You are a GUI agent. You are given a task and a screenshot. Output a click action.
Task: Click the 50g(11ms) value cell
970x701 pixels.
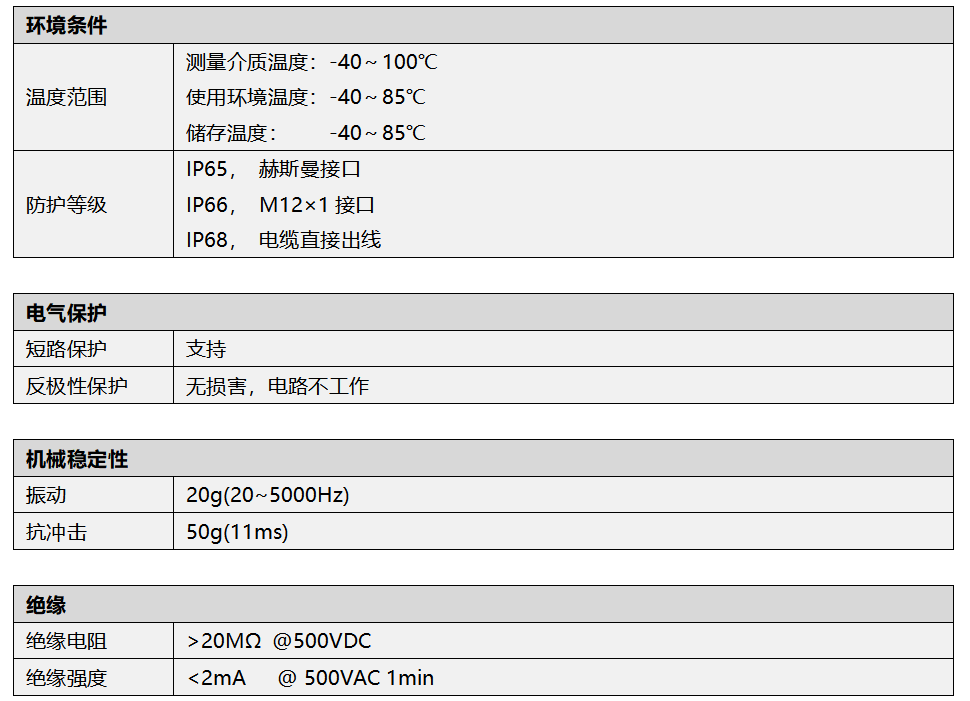click(237, 532)
